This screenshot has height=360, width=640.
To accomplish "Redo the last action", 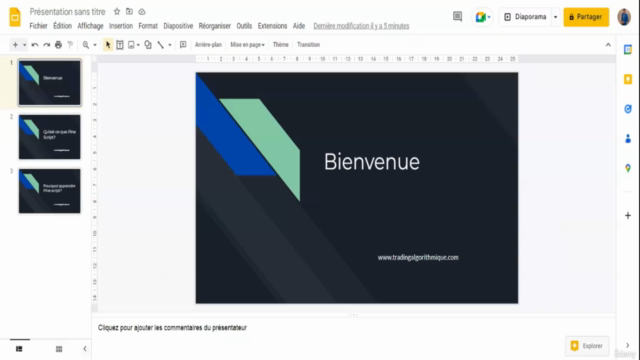I will 47,45.
